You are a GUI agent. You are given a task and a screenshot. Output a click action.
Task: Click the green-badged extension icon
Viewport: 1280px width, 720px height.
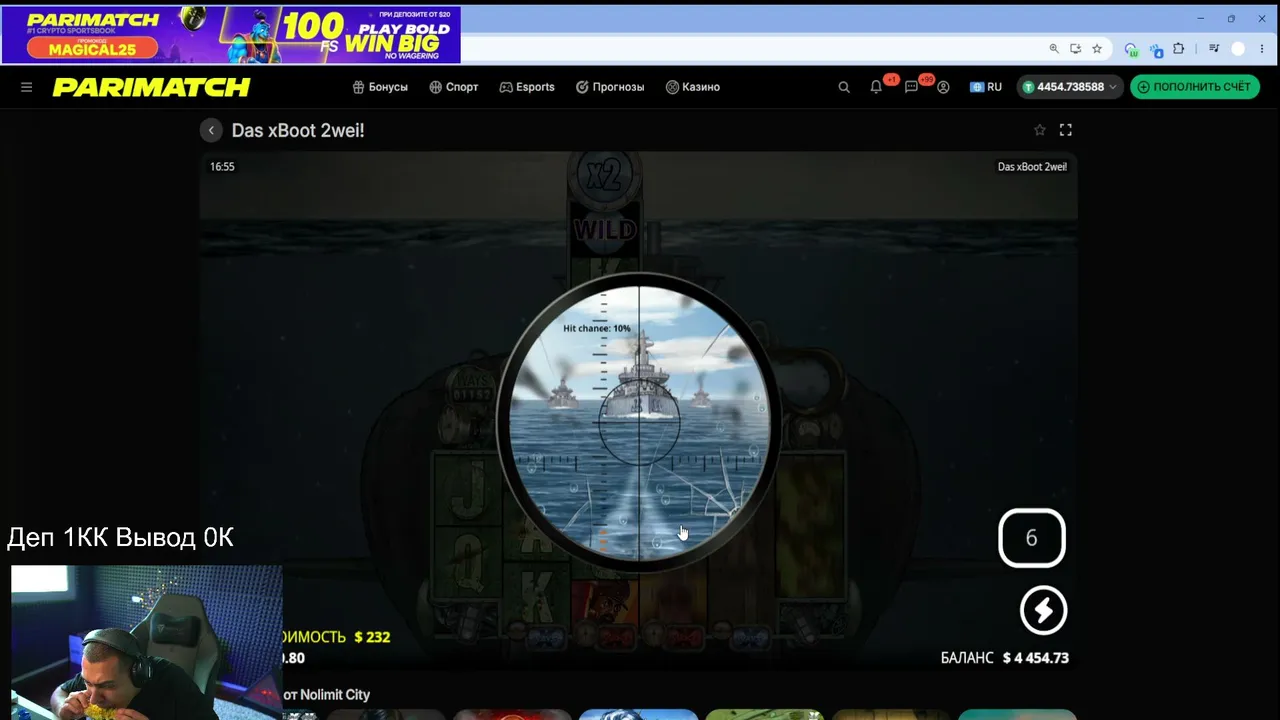point(1131,49)
